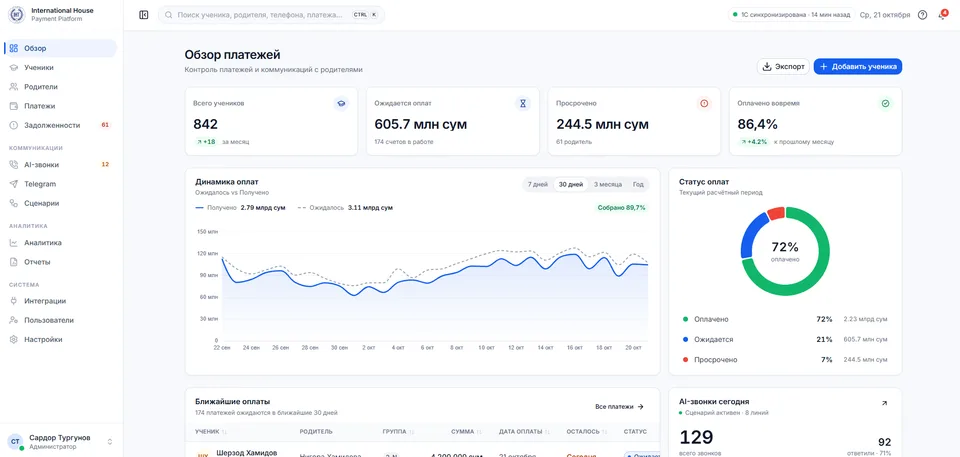960x457 pixels.
Task: Click the 605.7 млн сум value
Action: pyautogui.click(x=421, y=124)
